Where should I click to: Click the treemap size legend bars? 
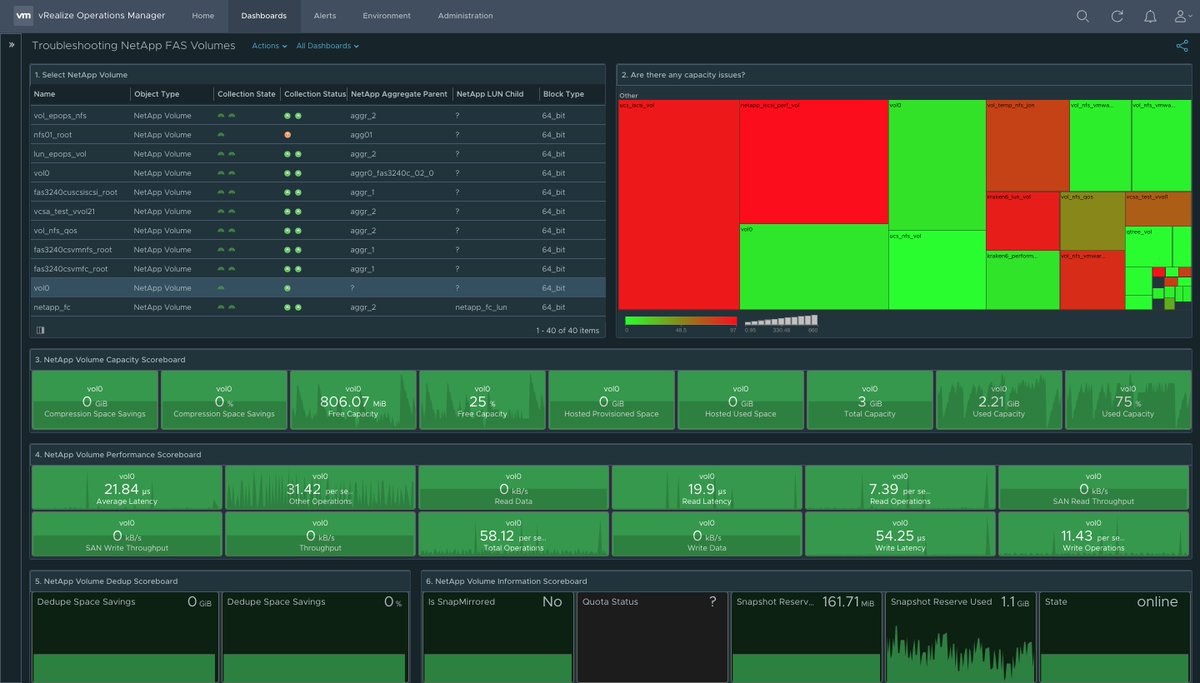(779, 320)
